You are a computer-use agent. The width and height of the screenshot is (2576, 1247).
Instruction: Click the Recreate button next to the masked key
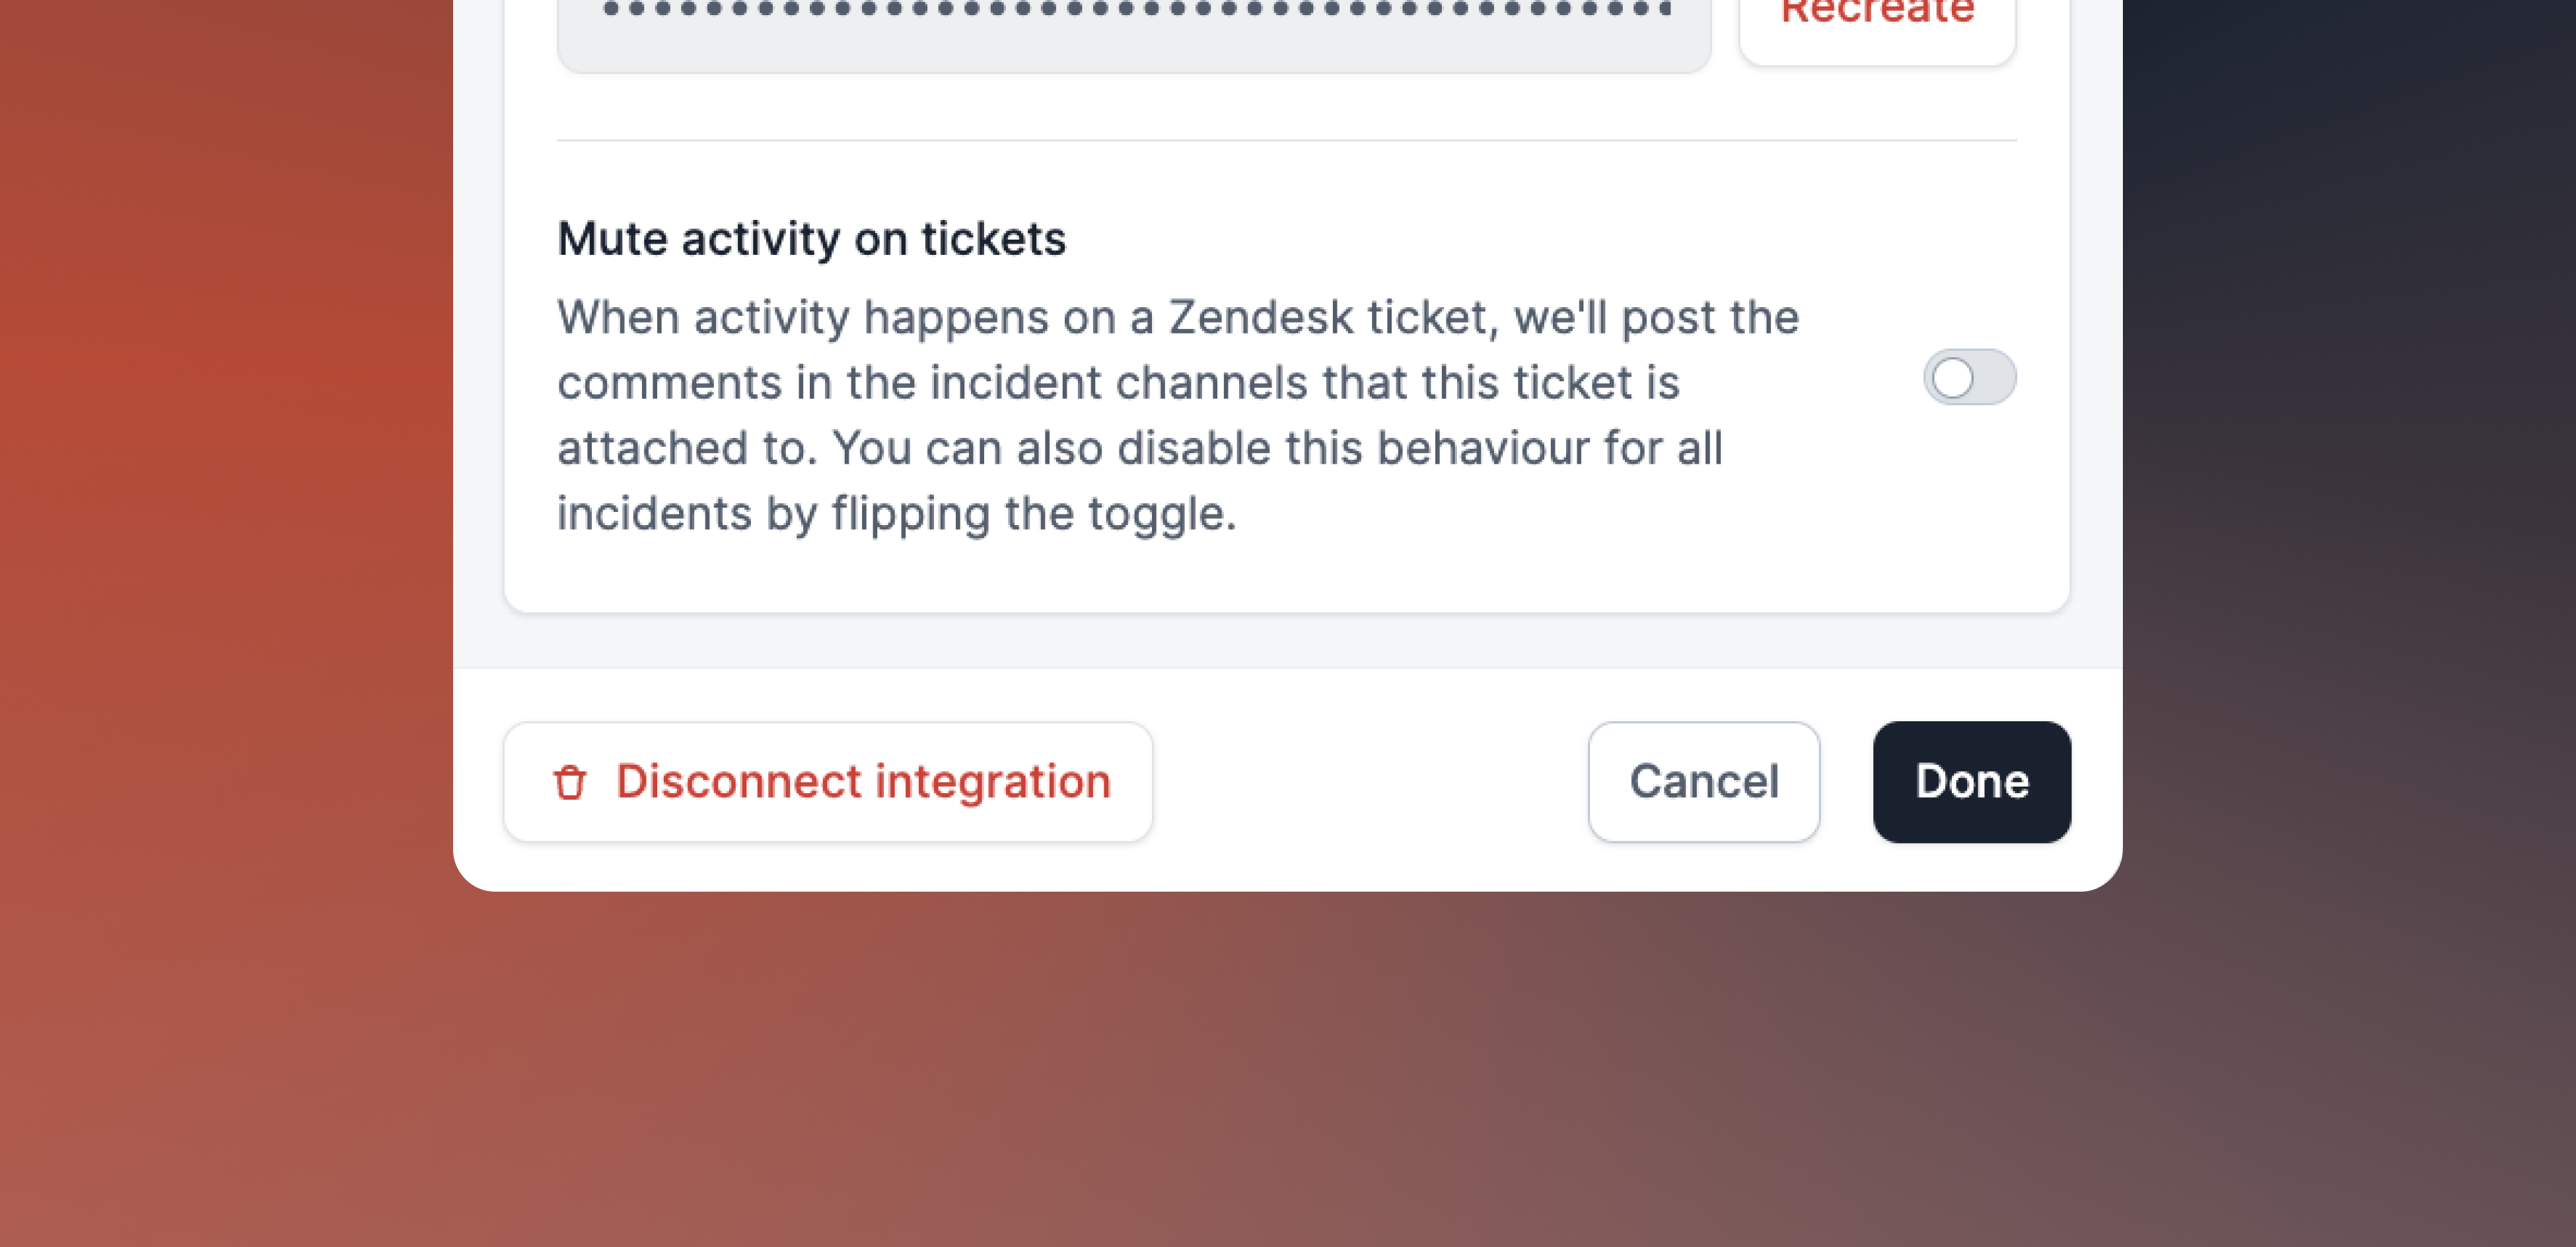tap(1877, 20)
